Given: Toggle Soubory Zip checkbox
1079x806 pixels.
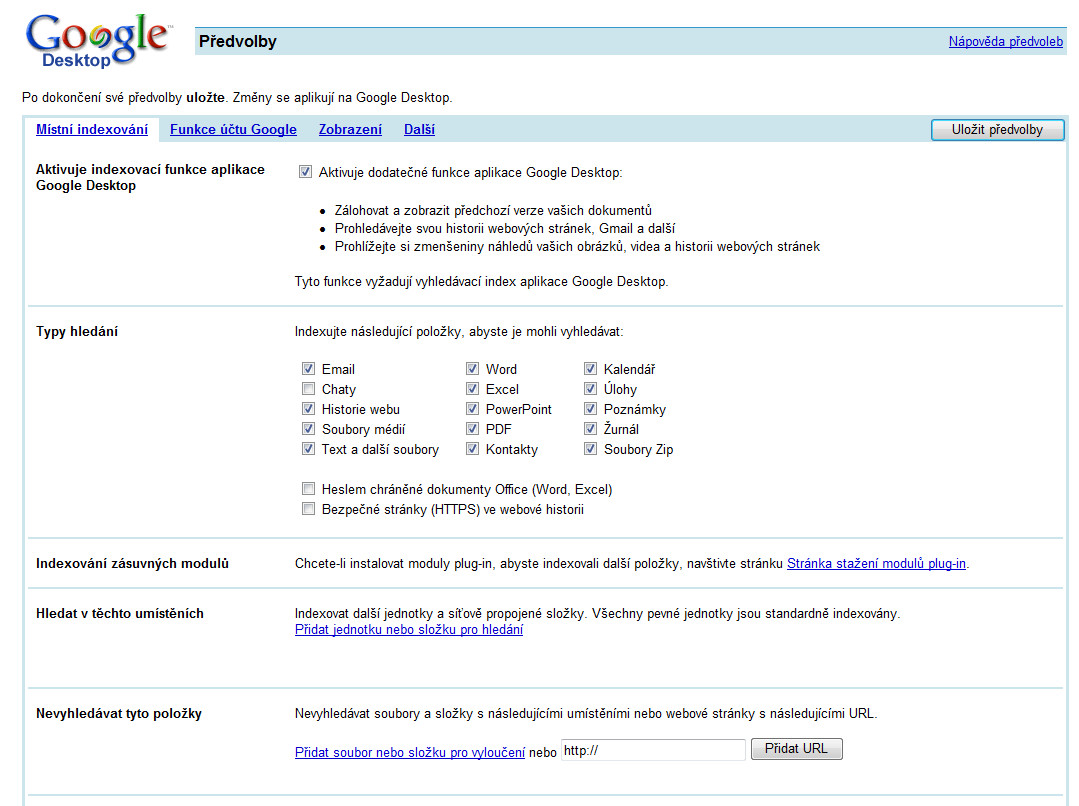Looking at the screenshot, I should (x=590, y=448).
